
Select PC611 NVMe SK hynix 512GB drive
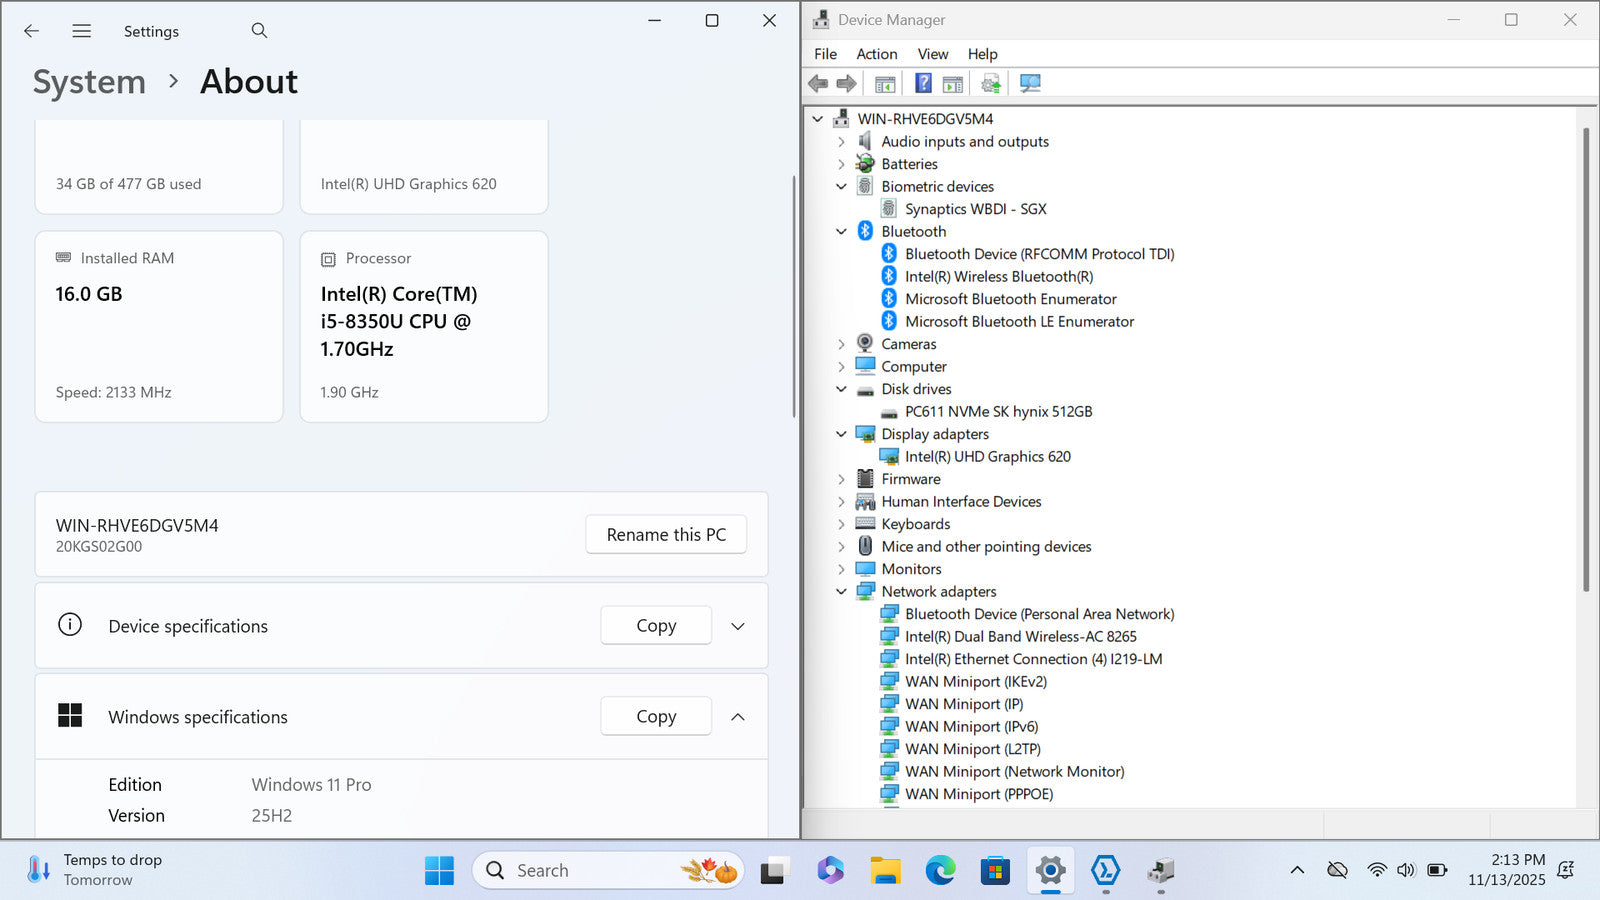[998, 412]
